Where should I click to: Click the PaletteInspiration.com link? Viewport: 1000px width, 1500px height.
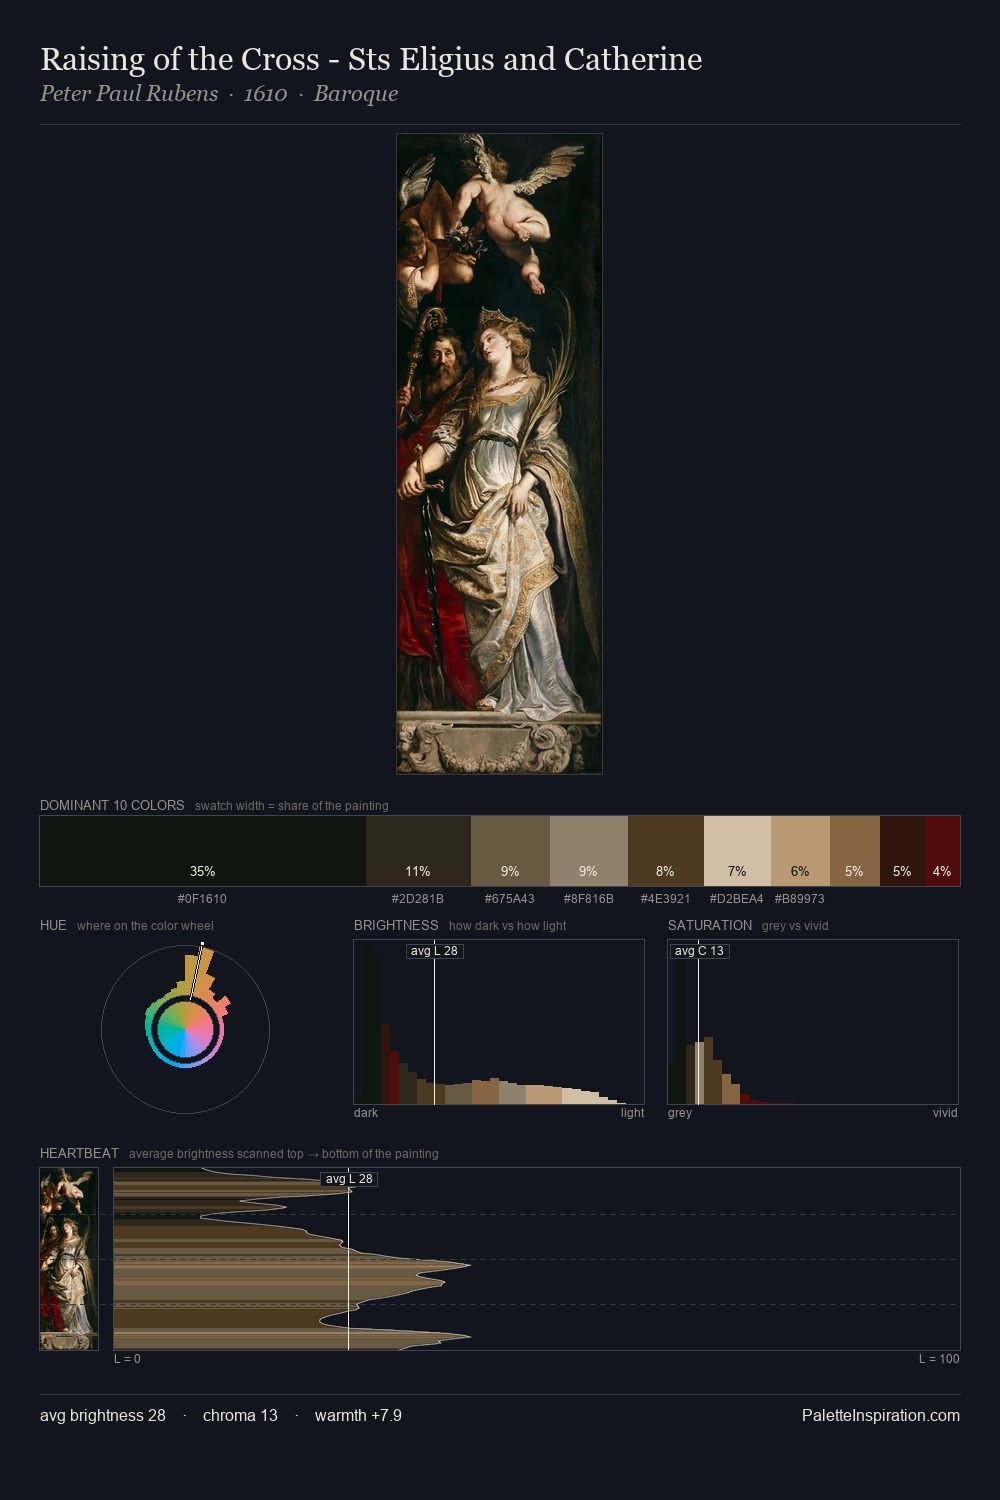tap(881, 1415)
